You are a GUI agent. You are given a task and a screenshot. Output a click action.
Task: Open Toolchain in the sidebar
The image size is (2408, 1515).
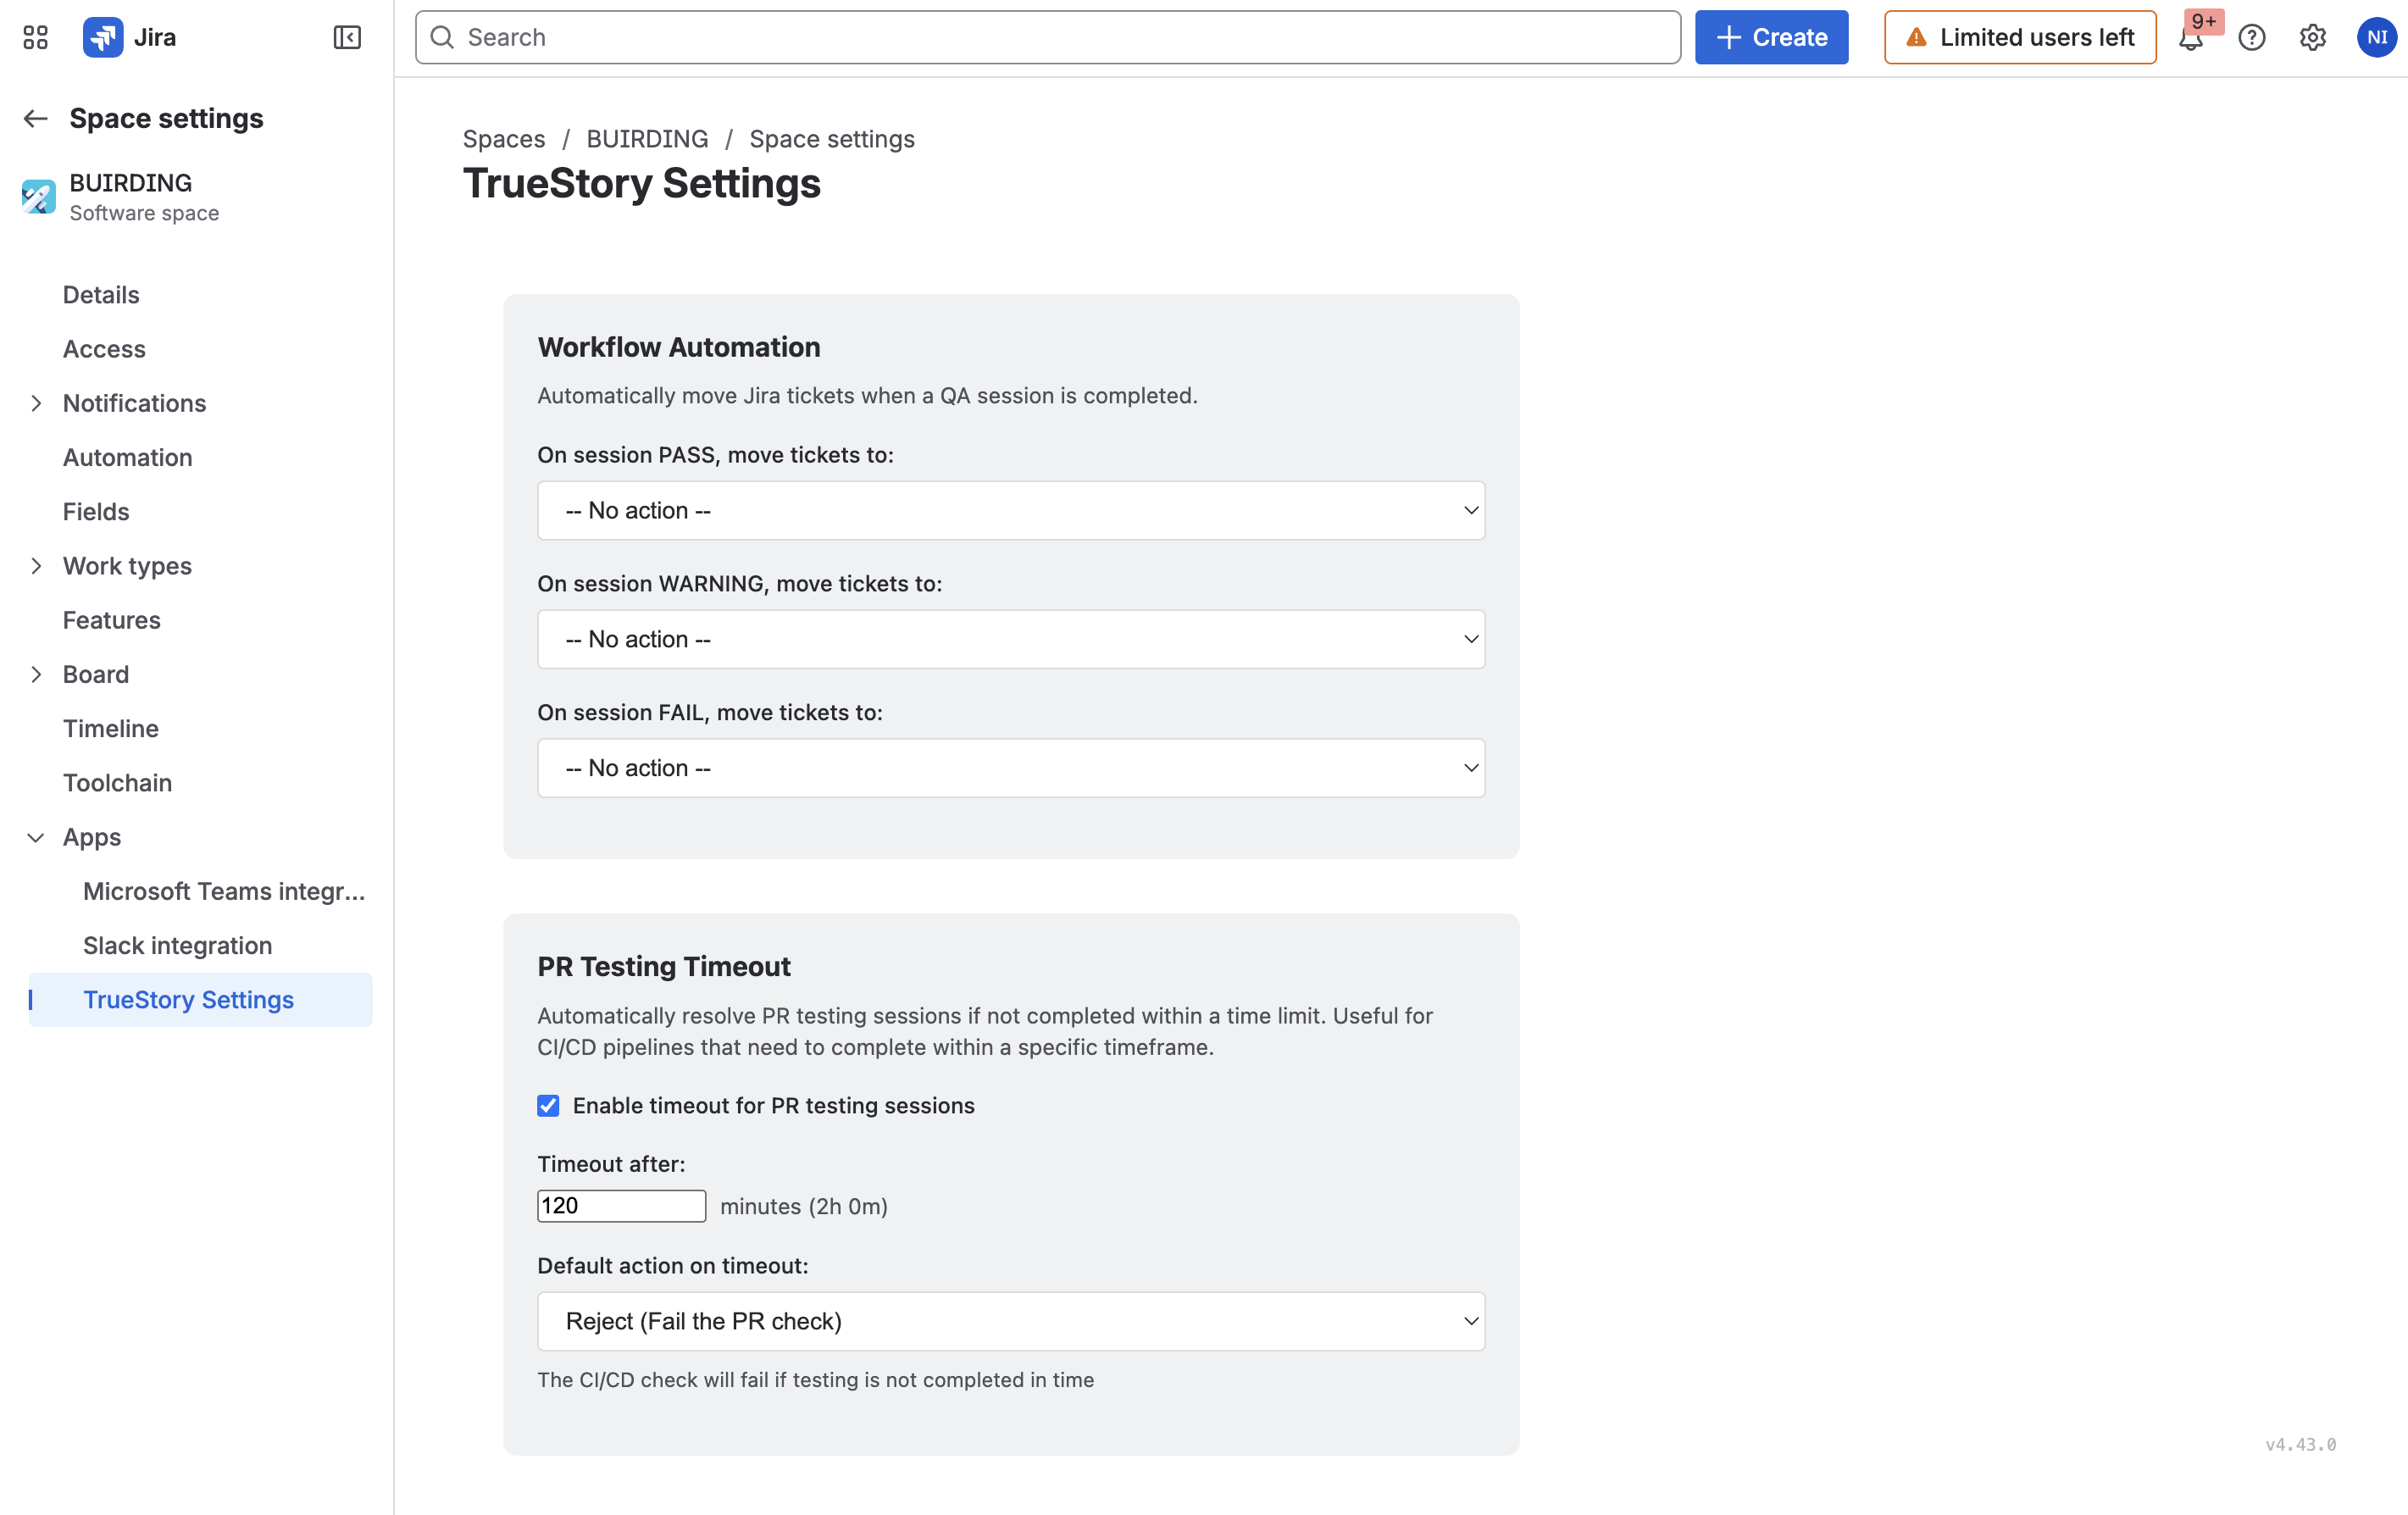point(118,782)
